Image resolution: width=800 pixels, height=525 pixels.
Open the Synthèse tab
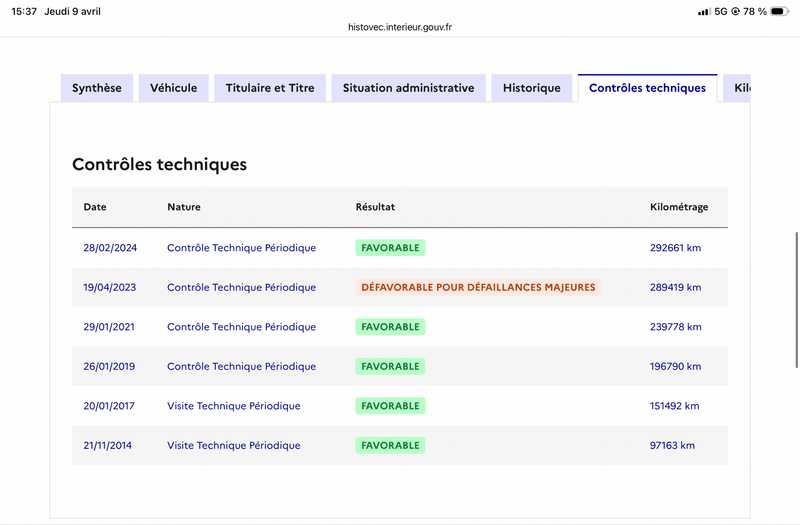(97, 88)
